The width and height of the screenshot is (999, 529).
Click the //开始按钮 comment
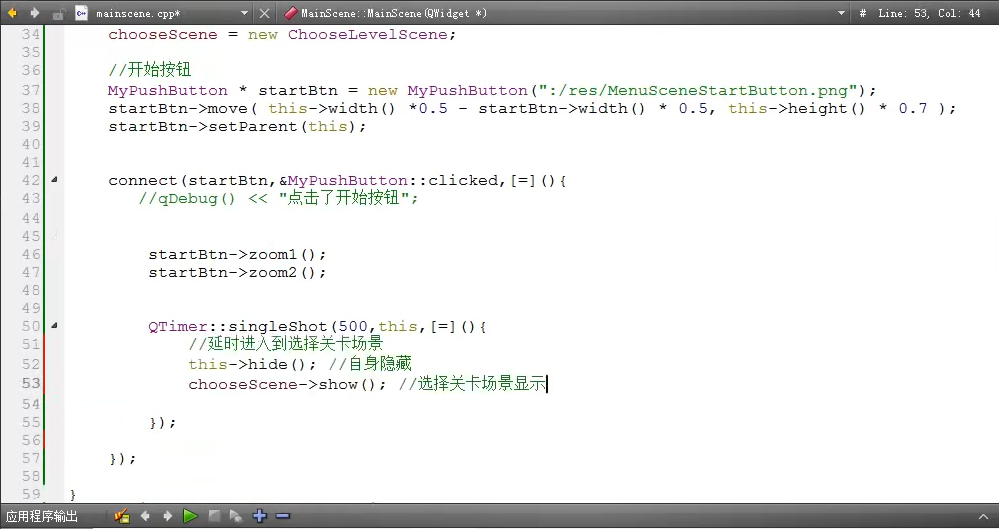pyautogui.click(x=150, y=69)
